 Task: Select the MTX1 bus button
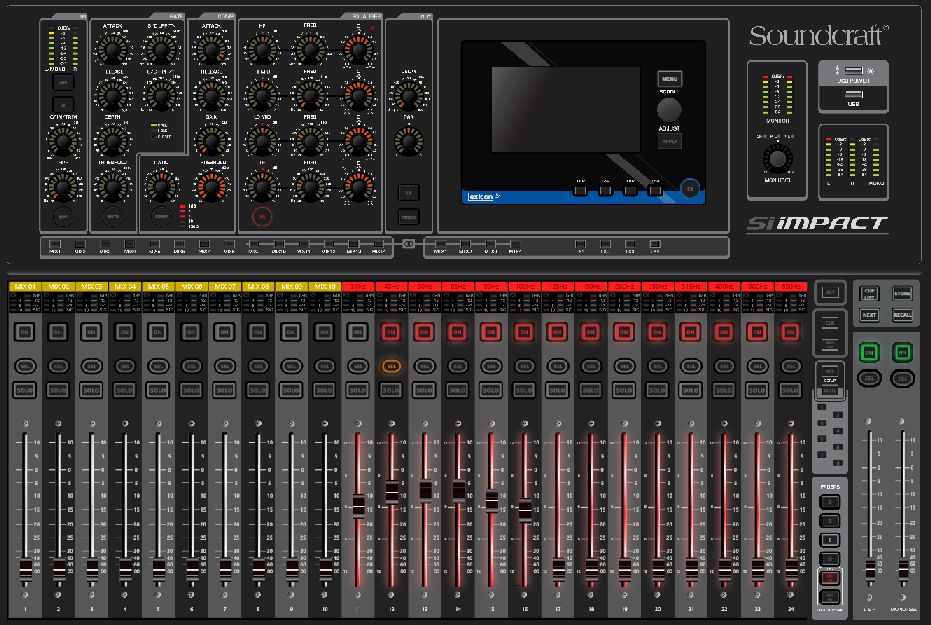point(440,244)
